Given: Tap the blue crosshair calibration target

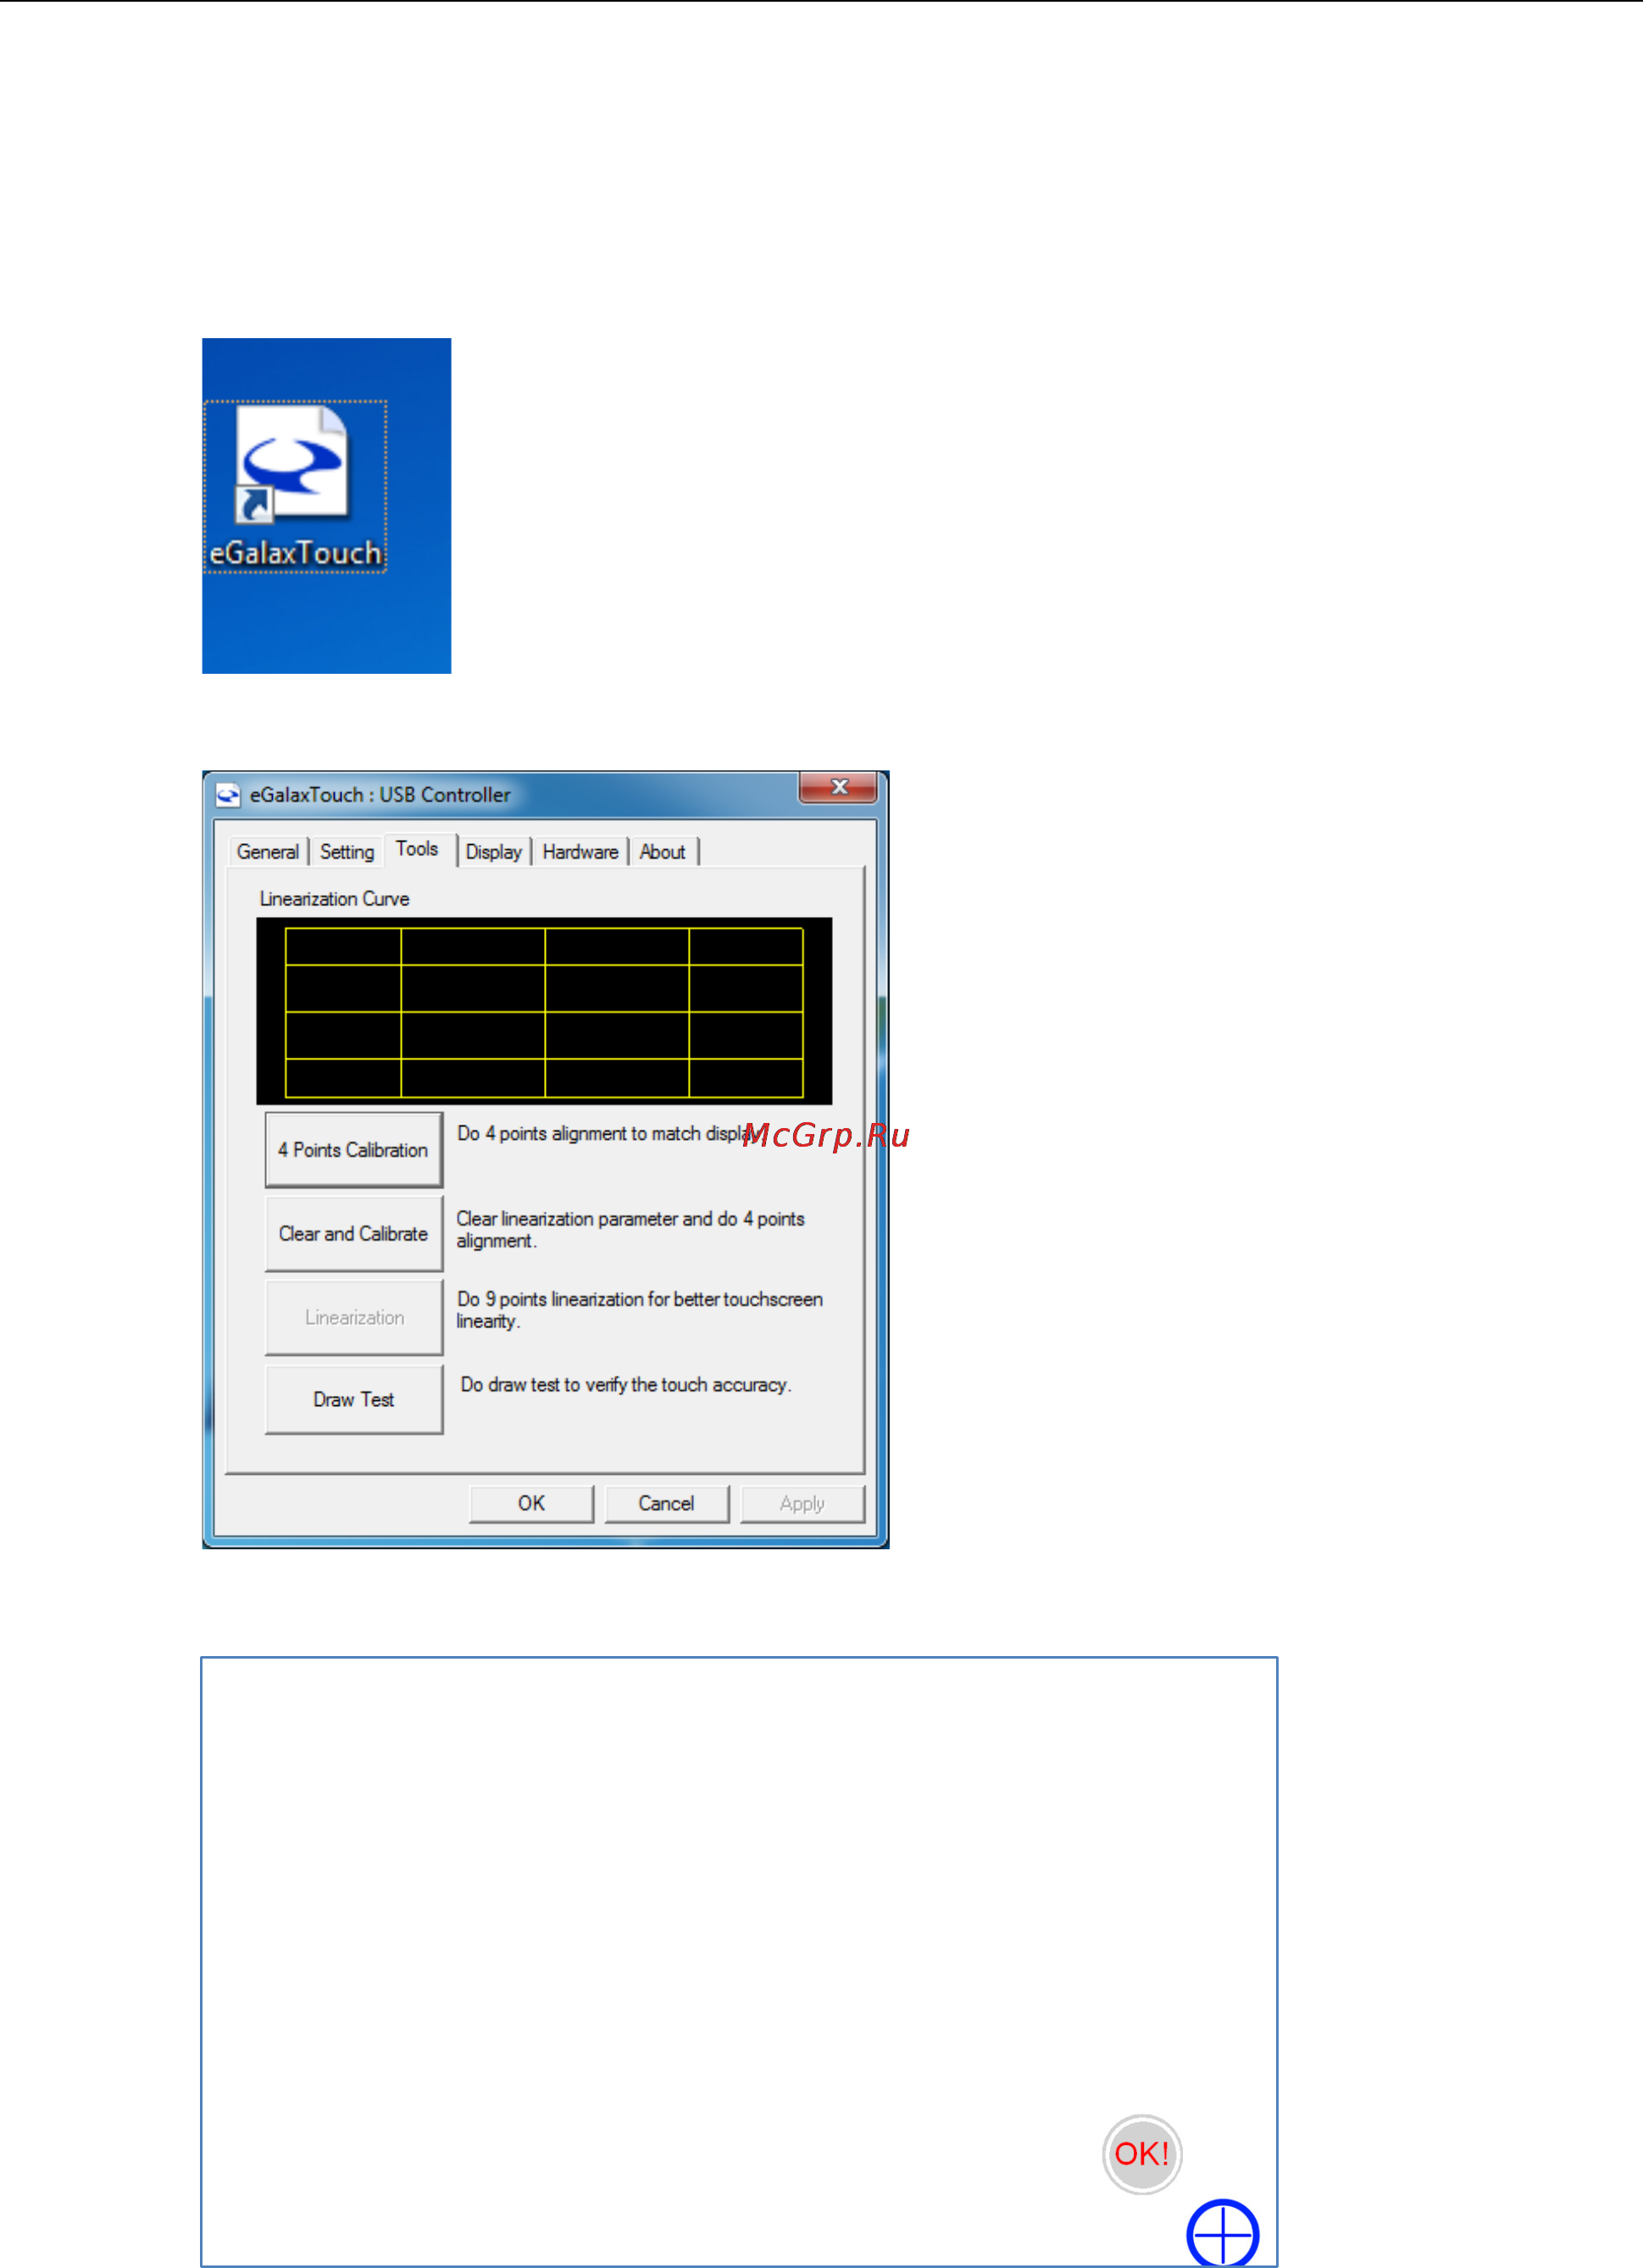Looking at the screenshot, I should (1222, 2233).
